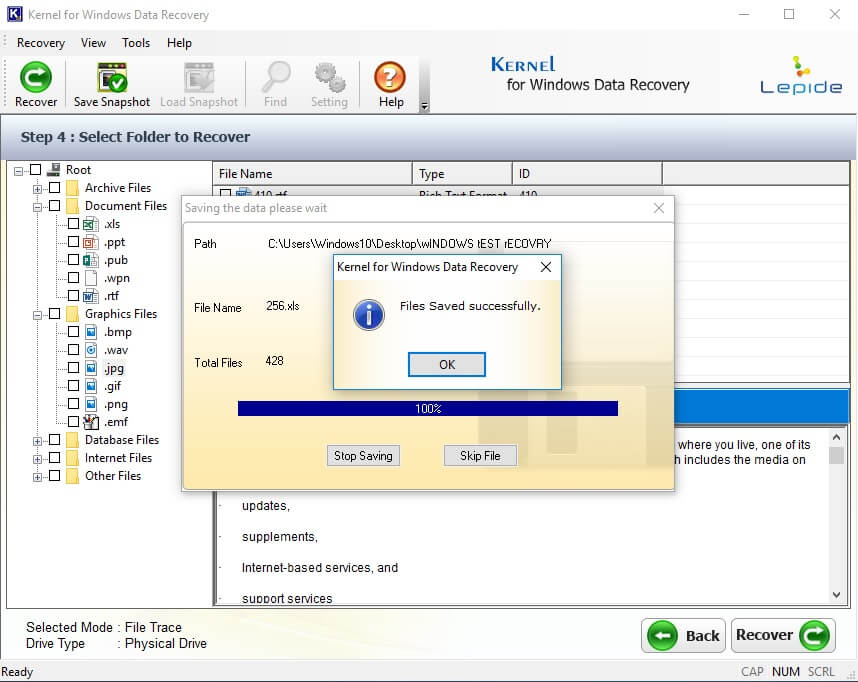Click the Find magnifier toolbar icon
Screen dimensions: 858x682
(x=276, y=77)
